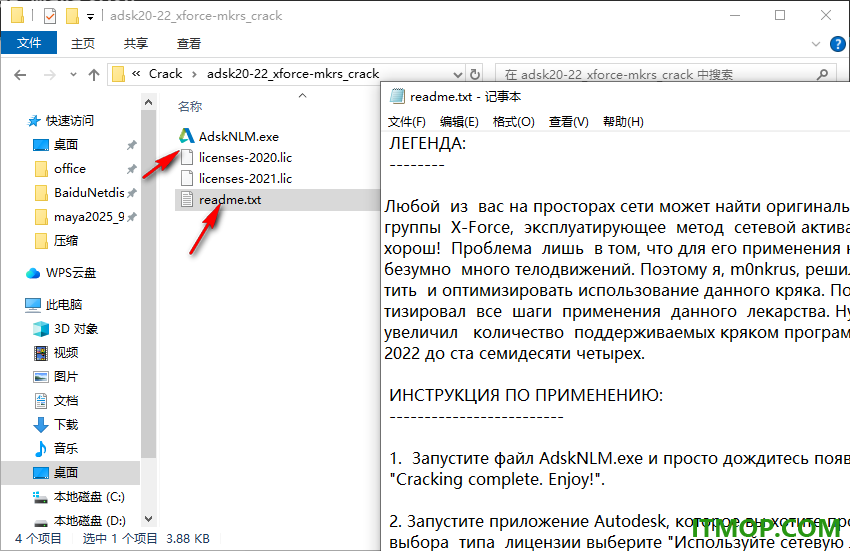Viewport: 850px width, 551px height.
Task: Open Notepad 编辑(E) menu
Action: pyautogui.click(x=459, y=122)
